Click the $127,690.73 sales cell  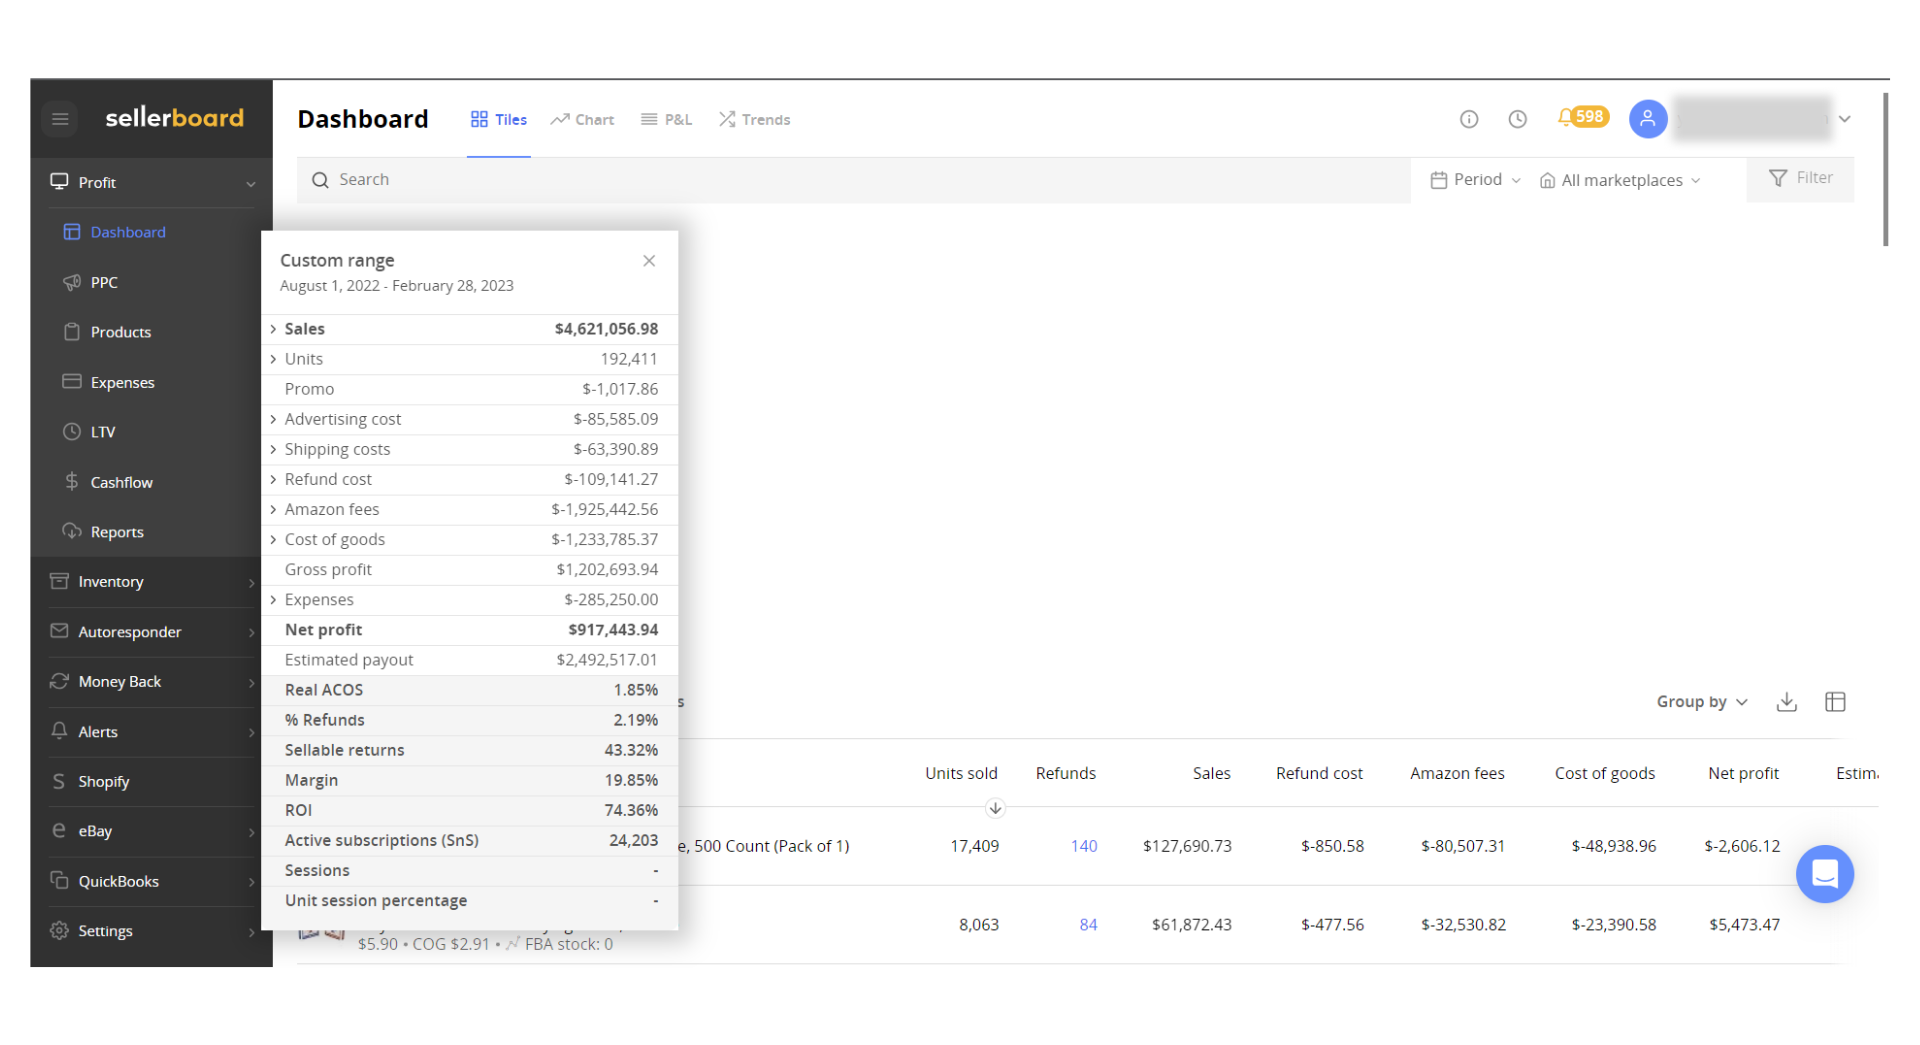click(x=1187, y=846)
